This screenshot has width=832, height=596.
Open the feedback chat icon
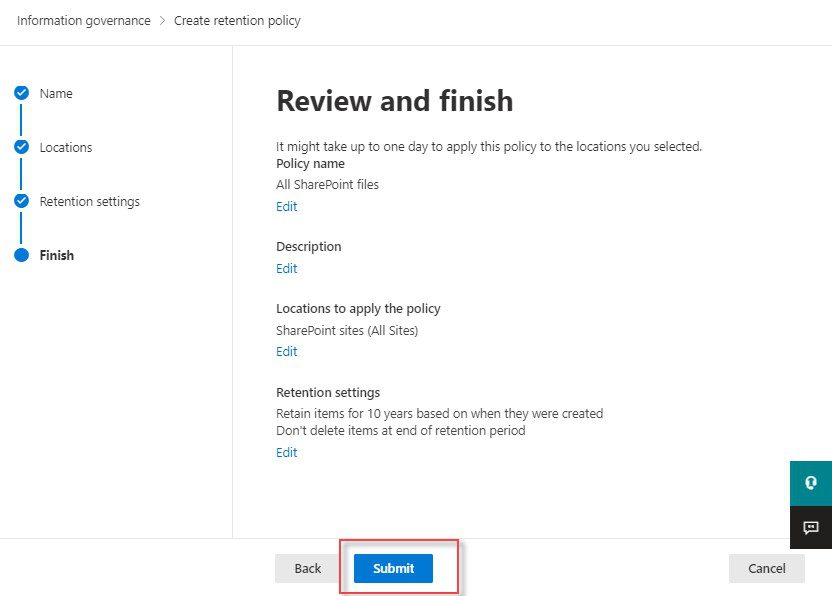tap(811, 528)
